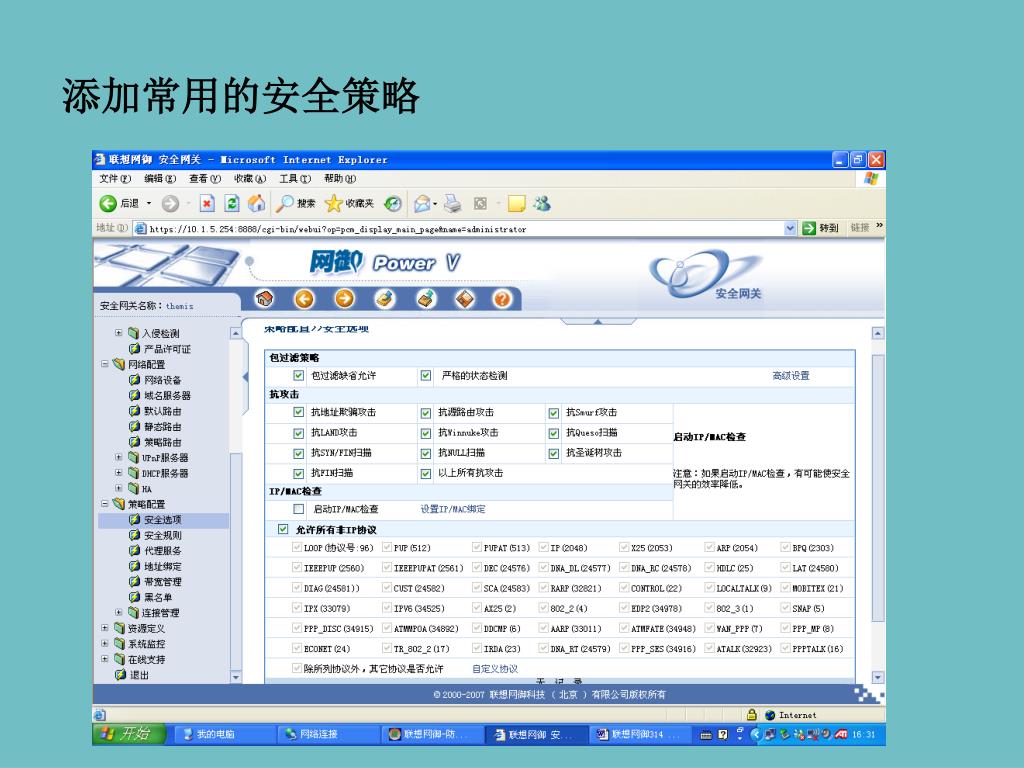The image size is (1024, 768).
Task: Click the IE Back arrow icon
Action: pos(108,204)
